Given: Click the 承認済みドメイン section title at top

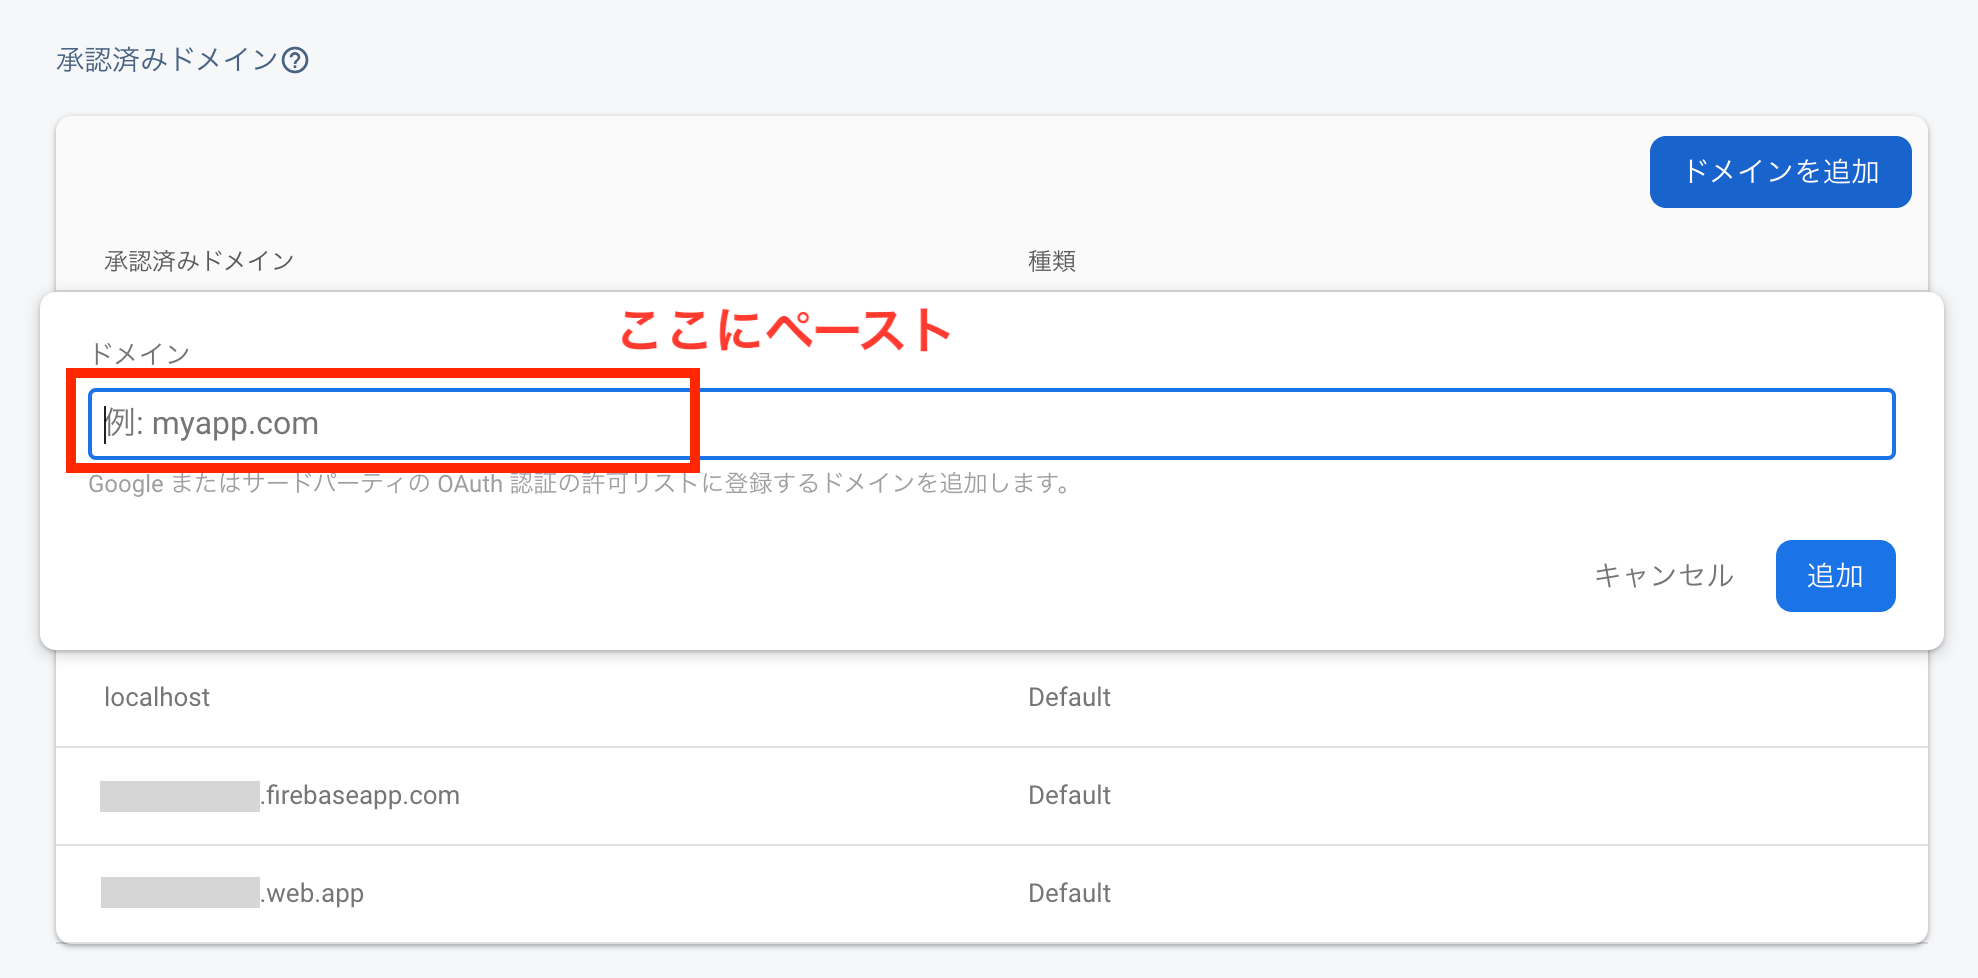Looking at the screenshot, I should pyautogui.click(x=166, y=60).
